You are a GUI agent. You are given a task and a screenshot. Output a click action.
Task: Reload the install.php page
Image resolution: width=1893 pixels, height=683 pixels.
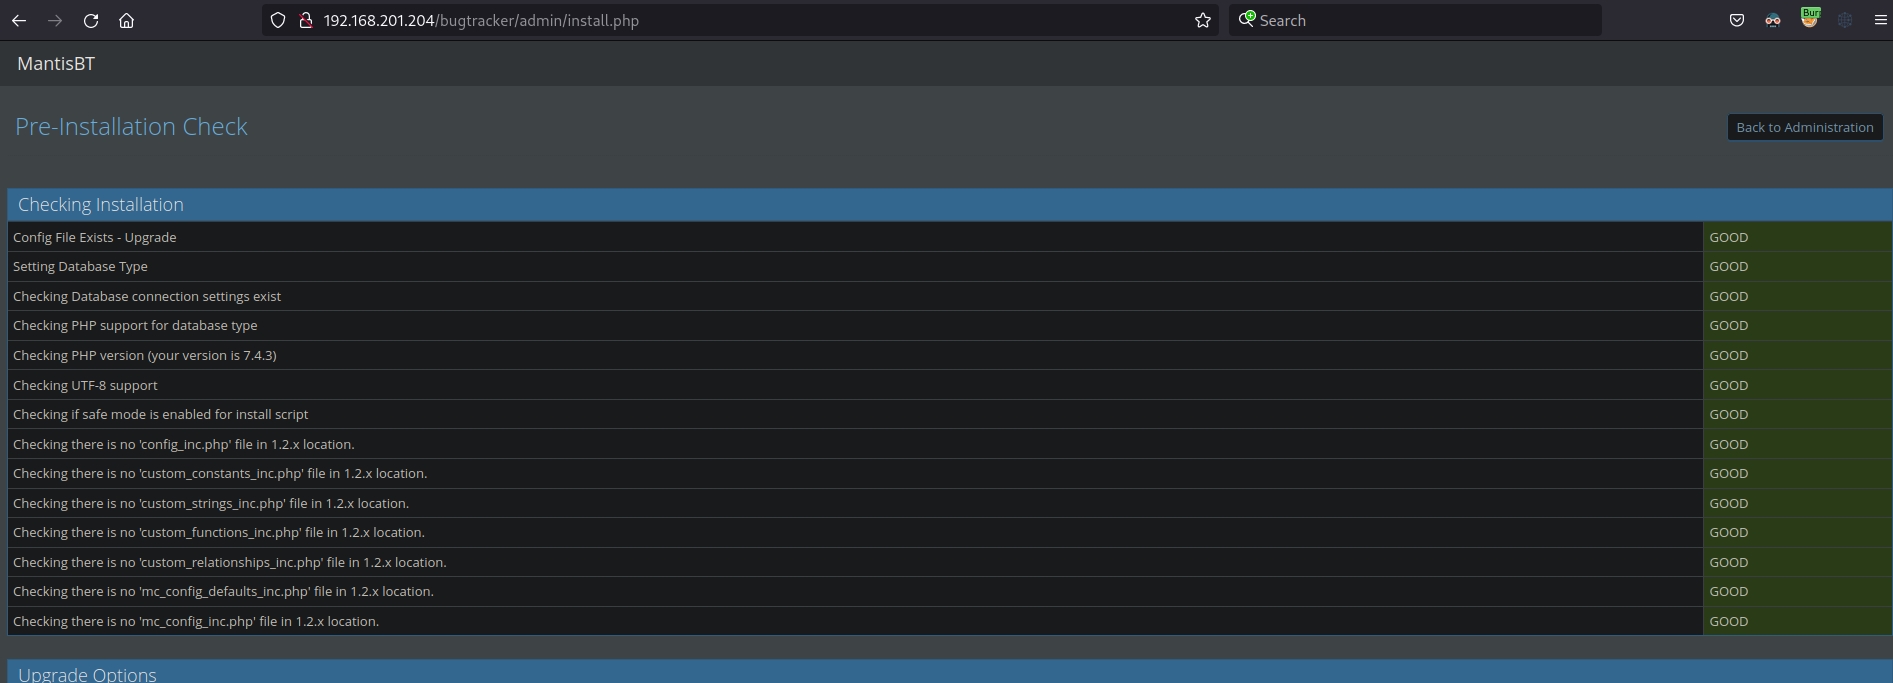[91, 20]
